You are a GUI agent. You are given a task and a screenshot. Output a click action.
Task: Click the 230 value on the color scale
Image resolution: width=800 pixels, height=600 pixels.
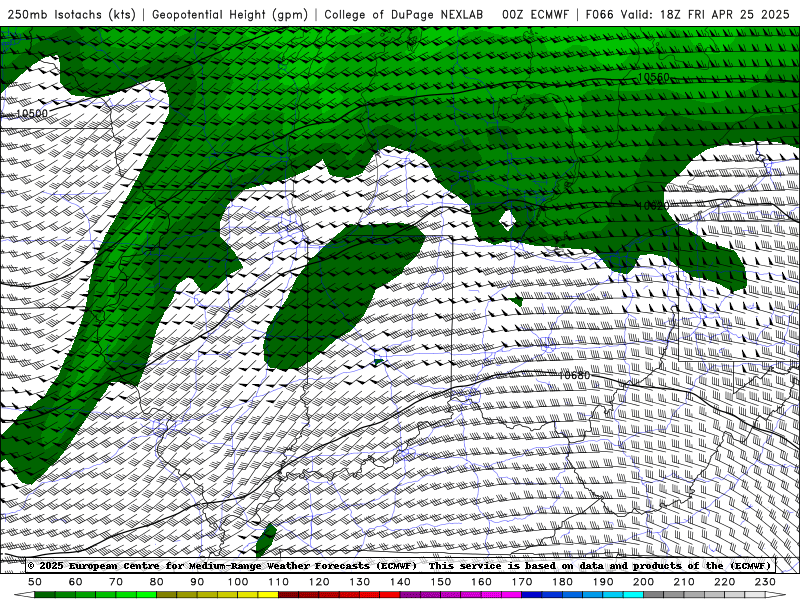point(765,582)
